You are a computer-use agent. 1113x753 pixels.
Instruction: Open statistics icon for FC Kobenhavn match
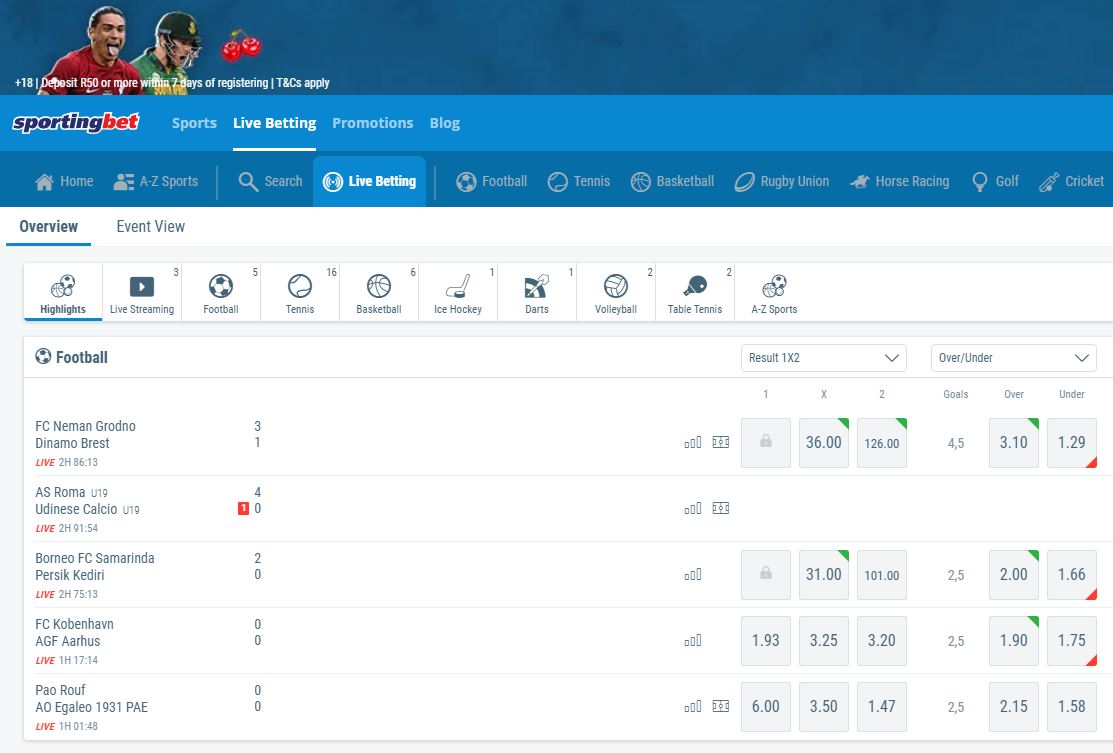[x=693, y=640]
